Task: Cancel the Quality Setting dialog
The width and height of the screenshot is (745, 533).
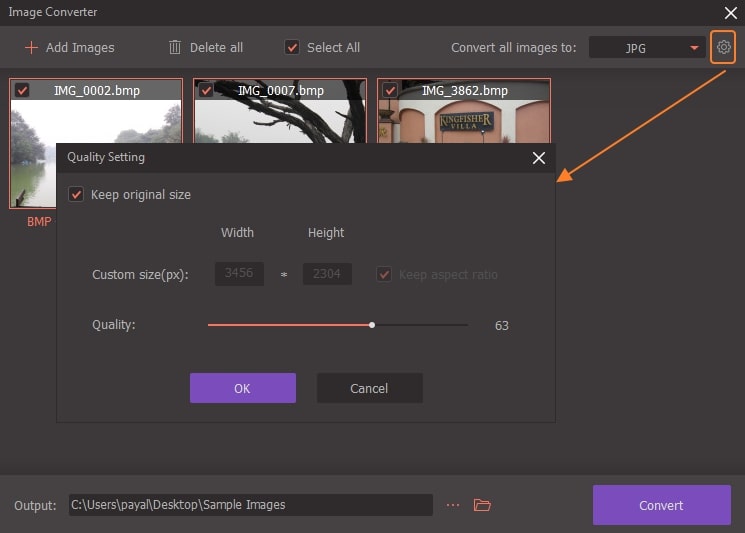Action: 369,388
